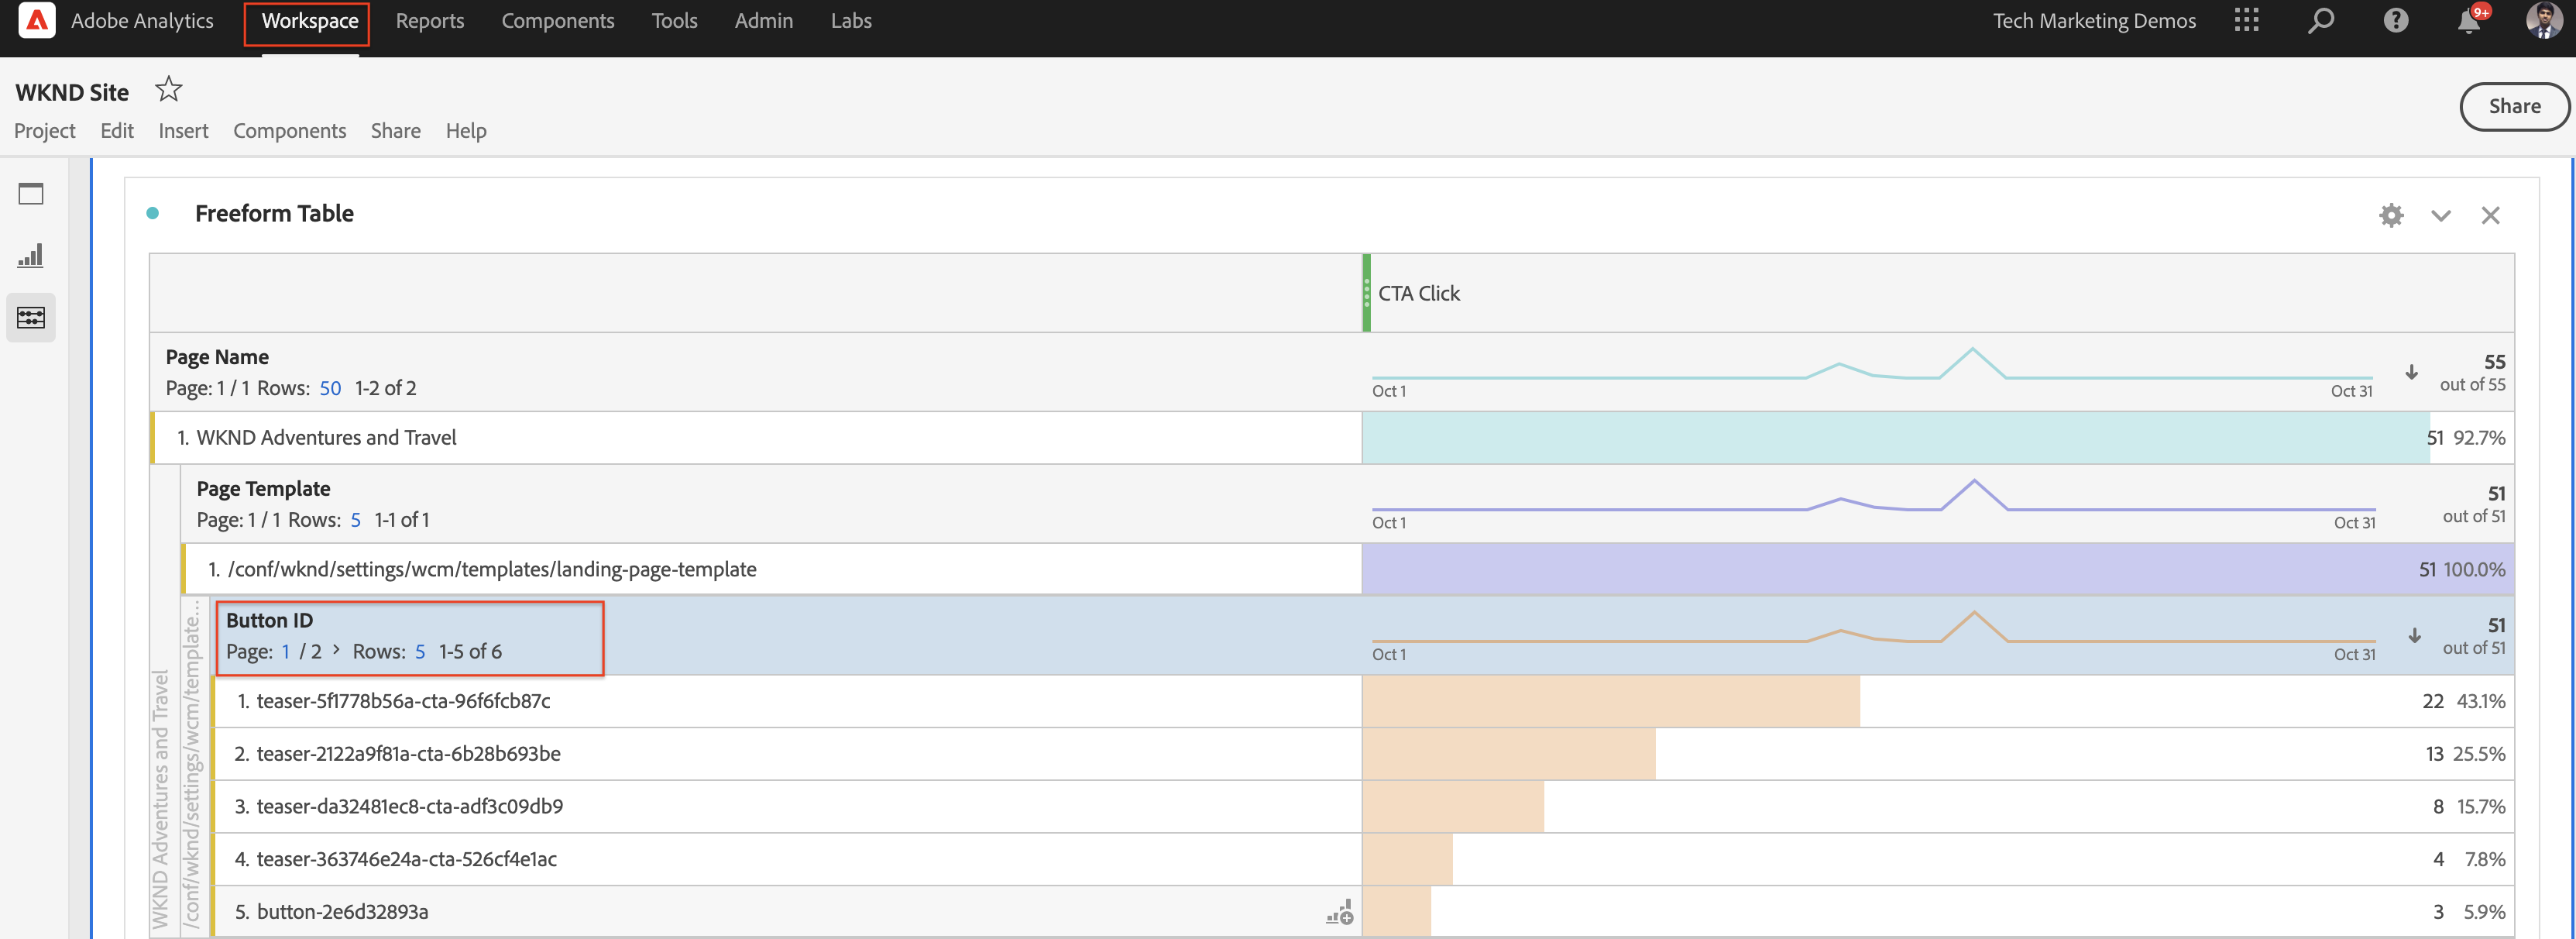Open the Components icon in left rail

coord(31,318)
